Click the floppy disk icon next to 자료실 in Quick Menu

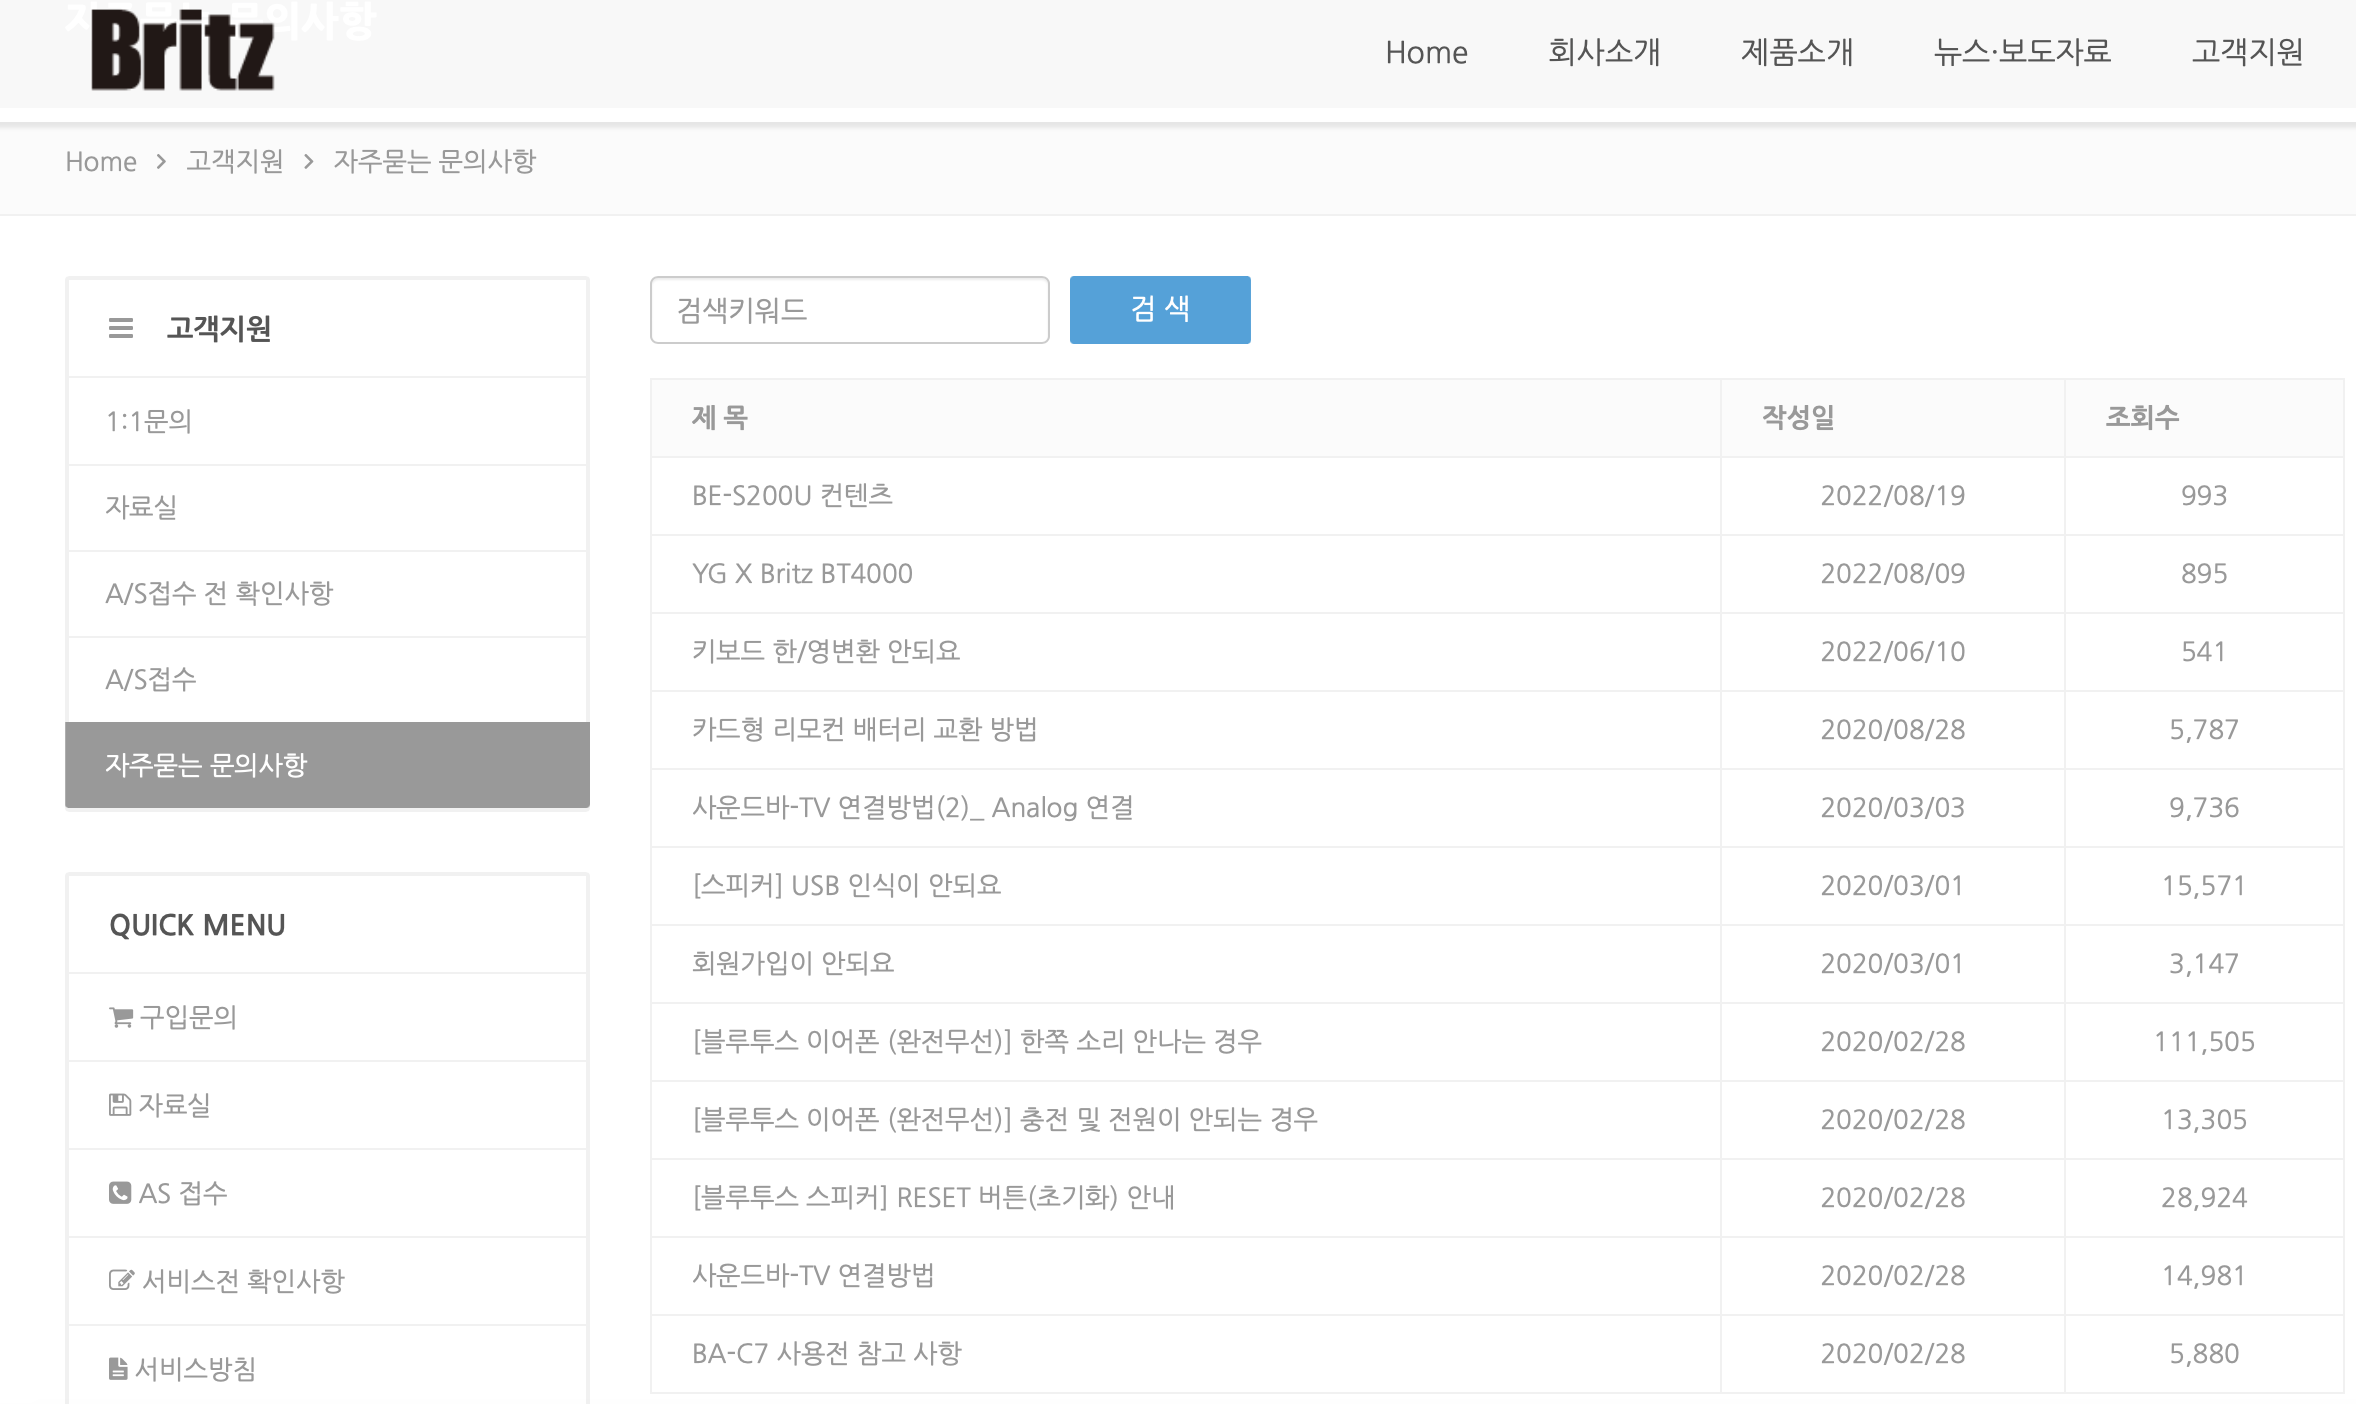pos(120,1104)
